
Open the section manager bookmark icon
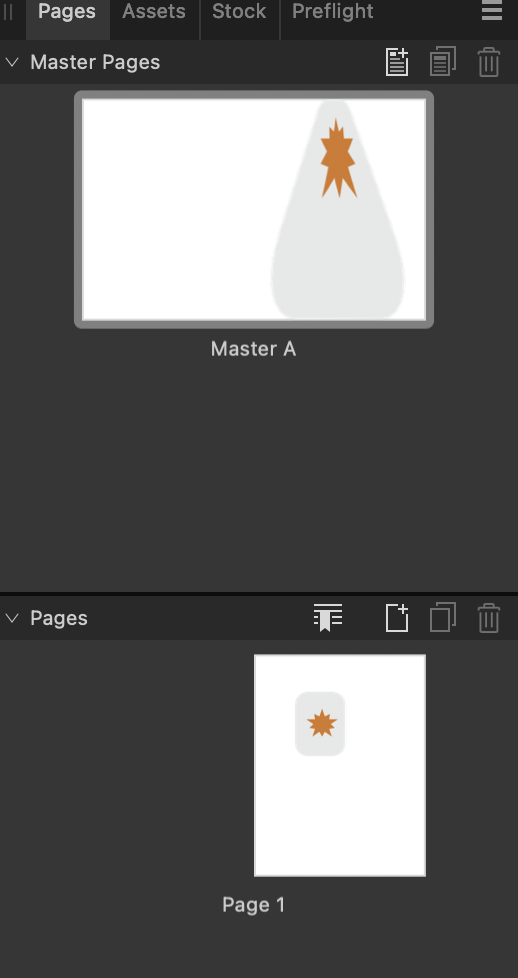328,617
